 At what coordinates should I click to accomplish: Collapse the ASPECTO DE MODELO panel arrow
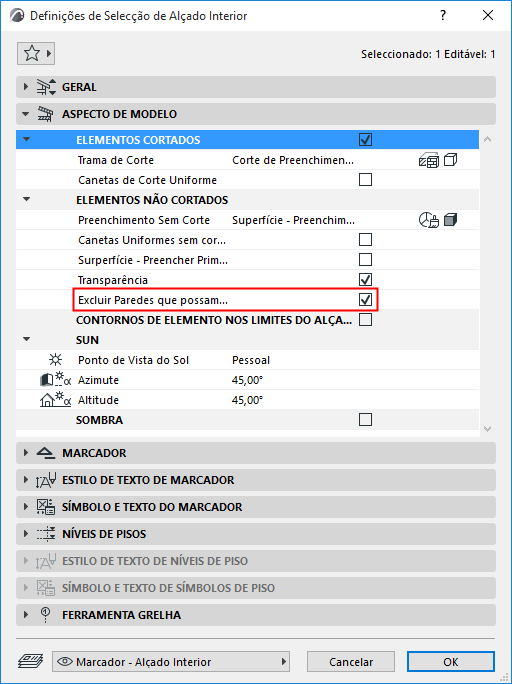(26, 114)
